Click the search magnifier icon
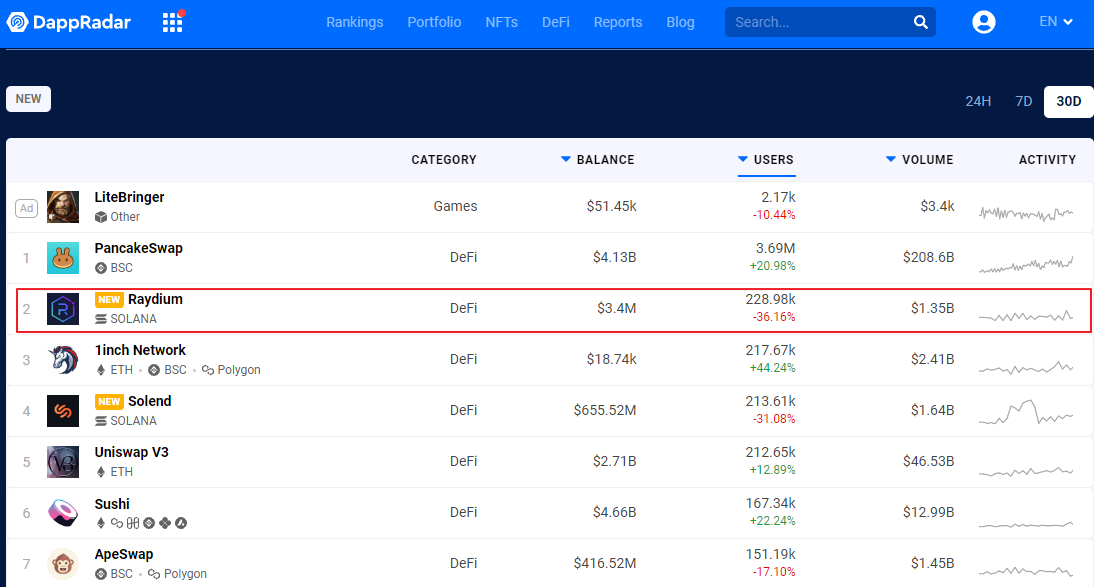Image resolution: width=1094 pixels, height=587 pixels. [921, 22]
